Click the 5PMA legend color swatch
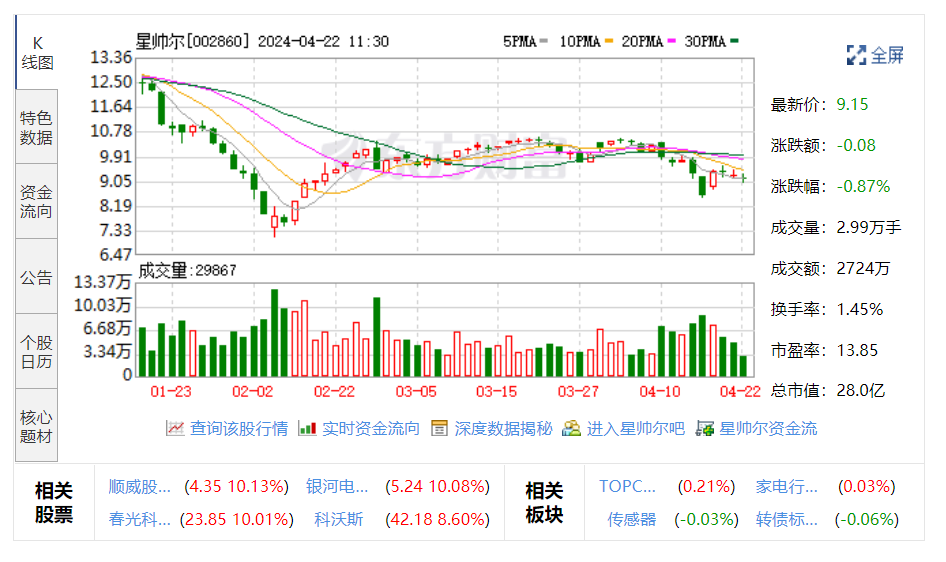 pos(545,42)
